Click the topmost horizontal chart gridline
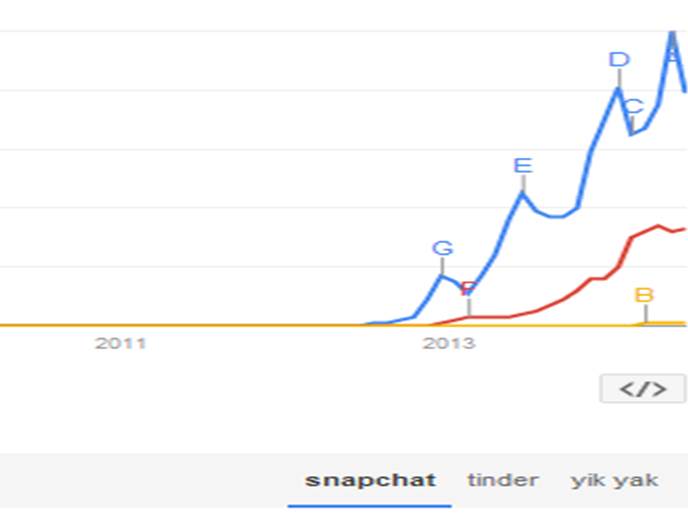The height and width of the screenshot is (518, 688). tap(300, 31)
